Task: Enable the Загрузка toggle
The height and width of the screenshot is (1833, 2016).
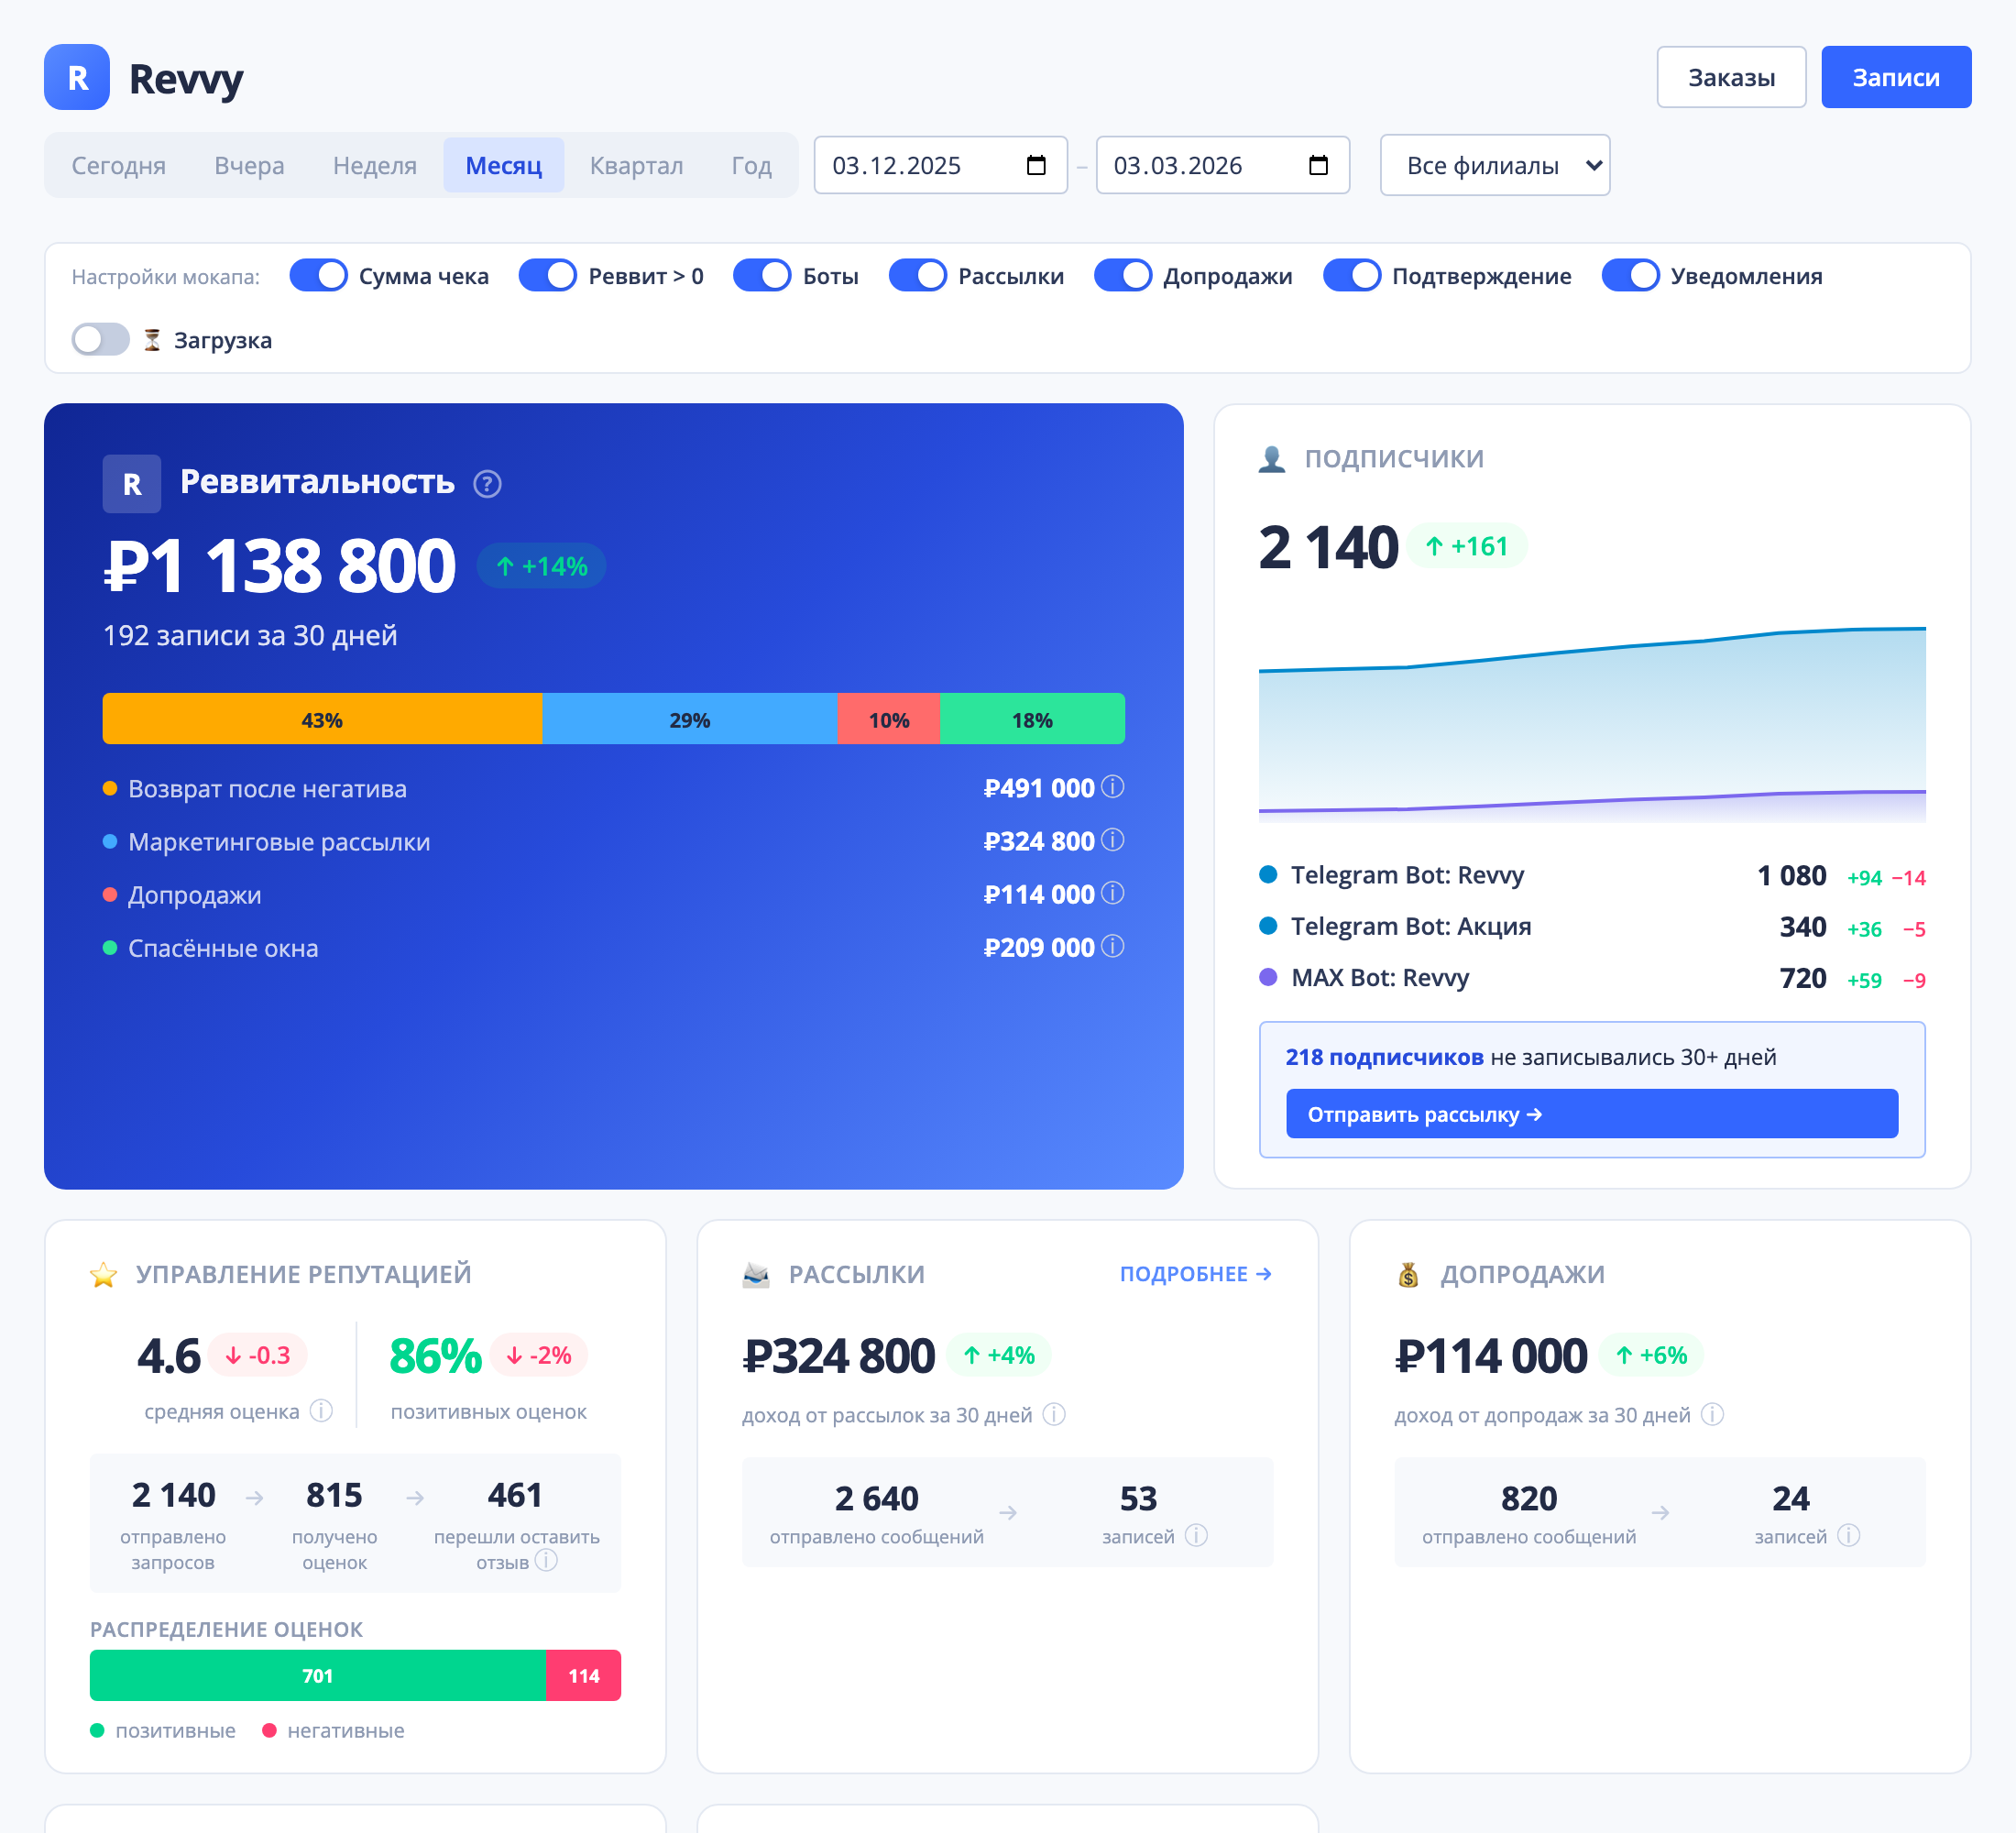Action: [x=100, y=340]
